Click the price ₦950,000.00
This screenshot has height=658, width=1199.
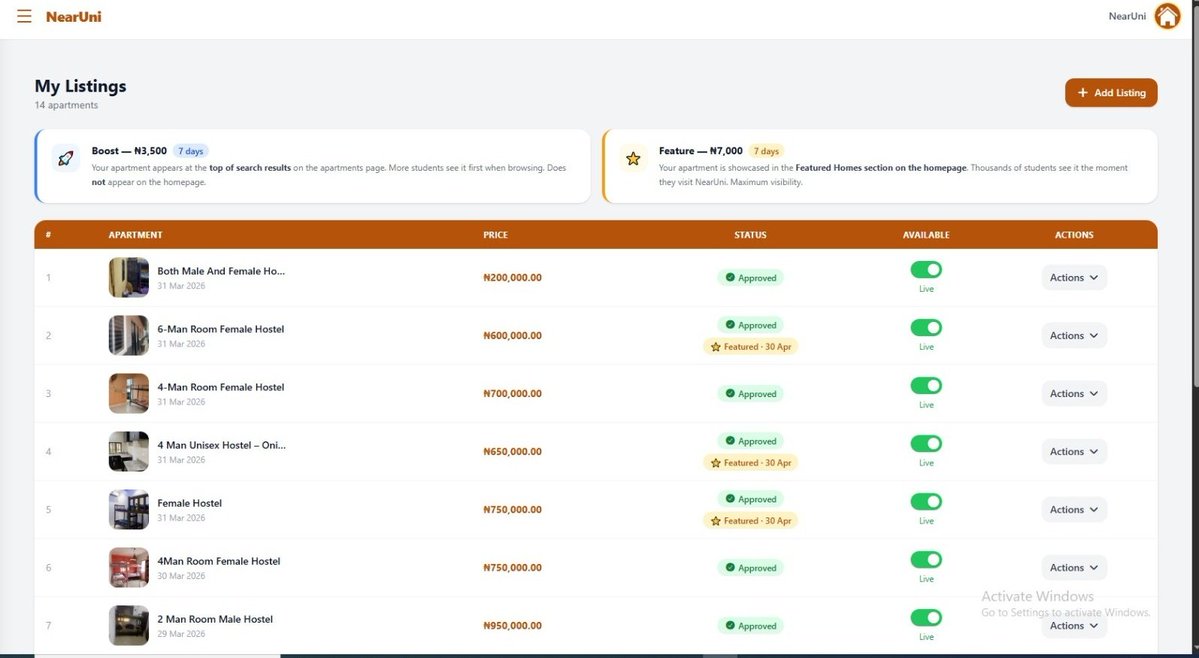tap(512, 626)
